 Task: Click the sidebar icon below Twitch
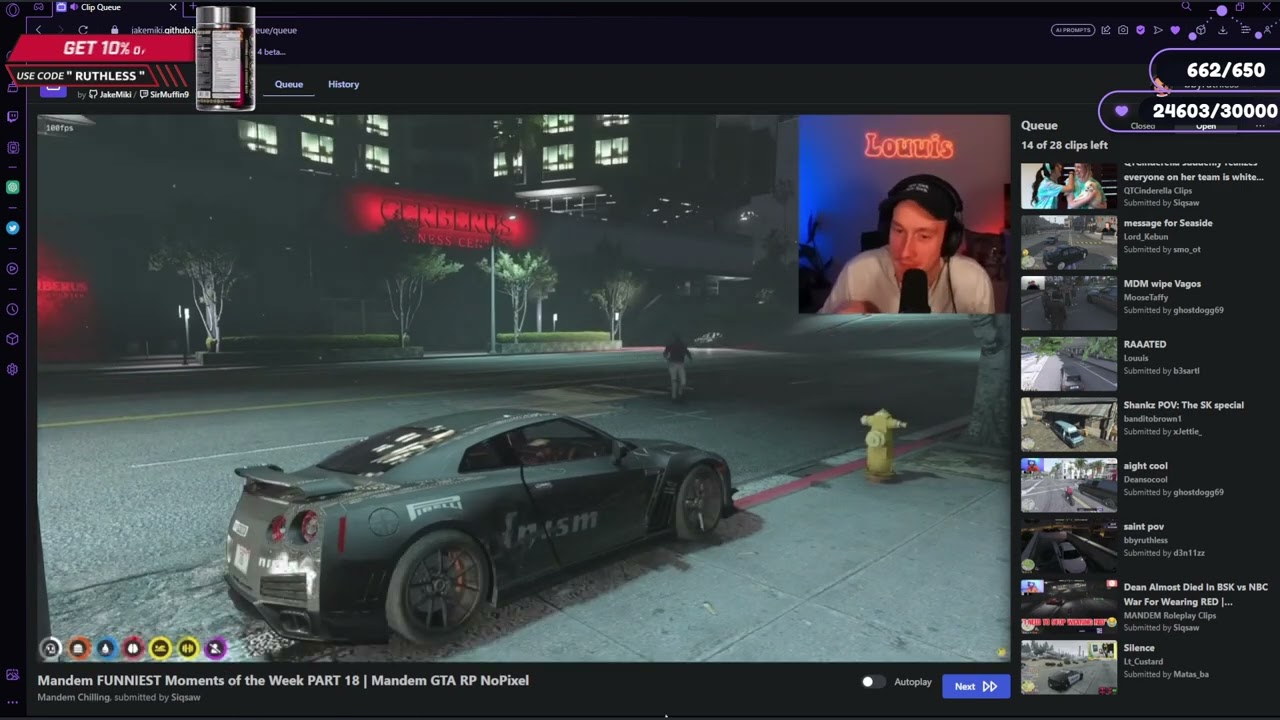coord(12,147)
